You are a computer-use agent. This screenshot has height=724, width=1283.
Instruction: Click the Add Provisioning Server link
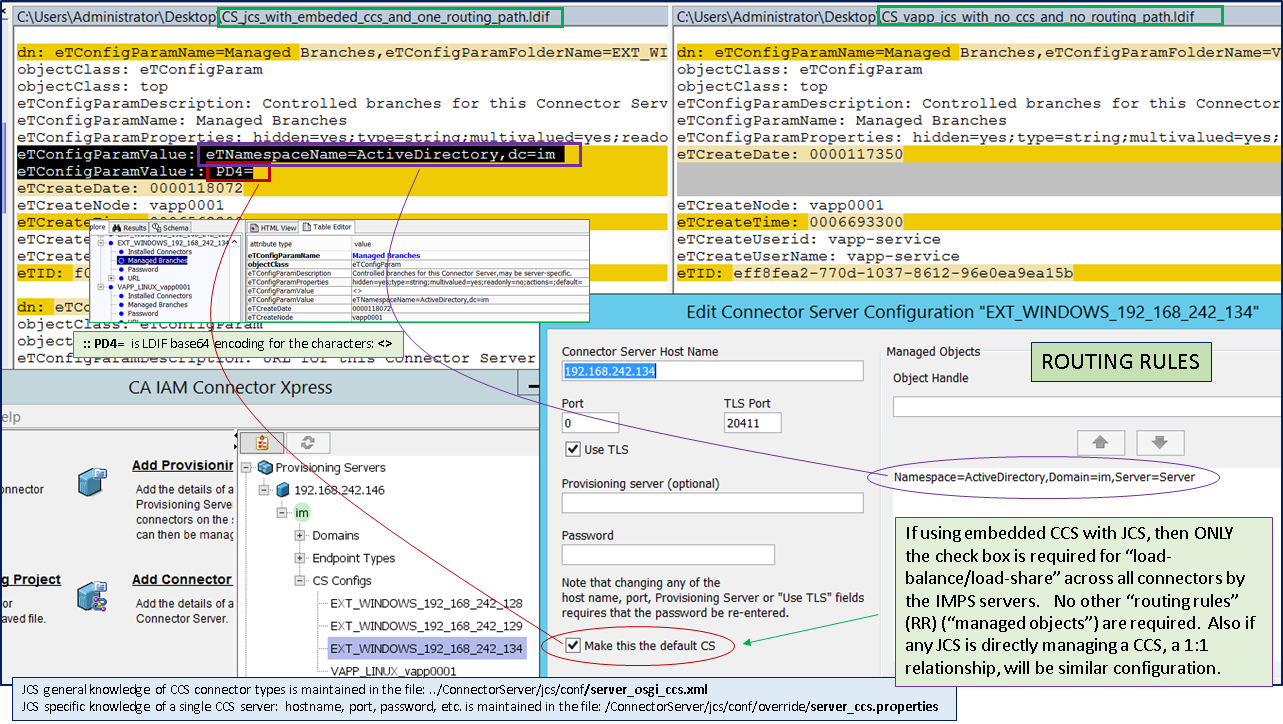[x=183, y=466]
